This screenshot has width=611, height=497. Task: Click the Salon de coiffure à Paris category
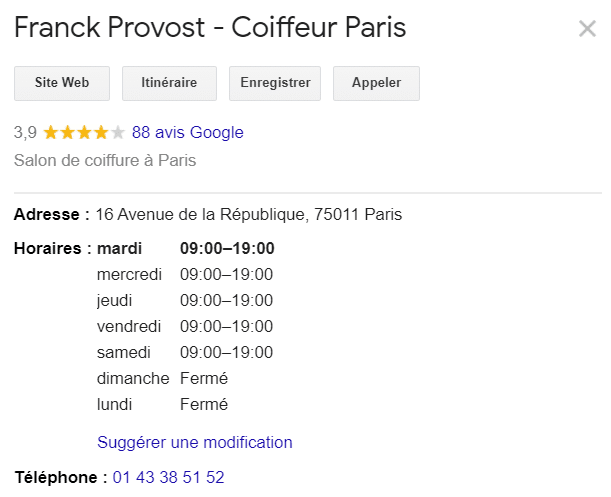click(x=105, y=160)
